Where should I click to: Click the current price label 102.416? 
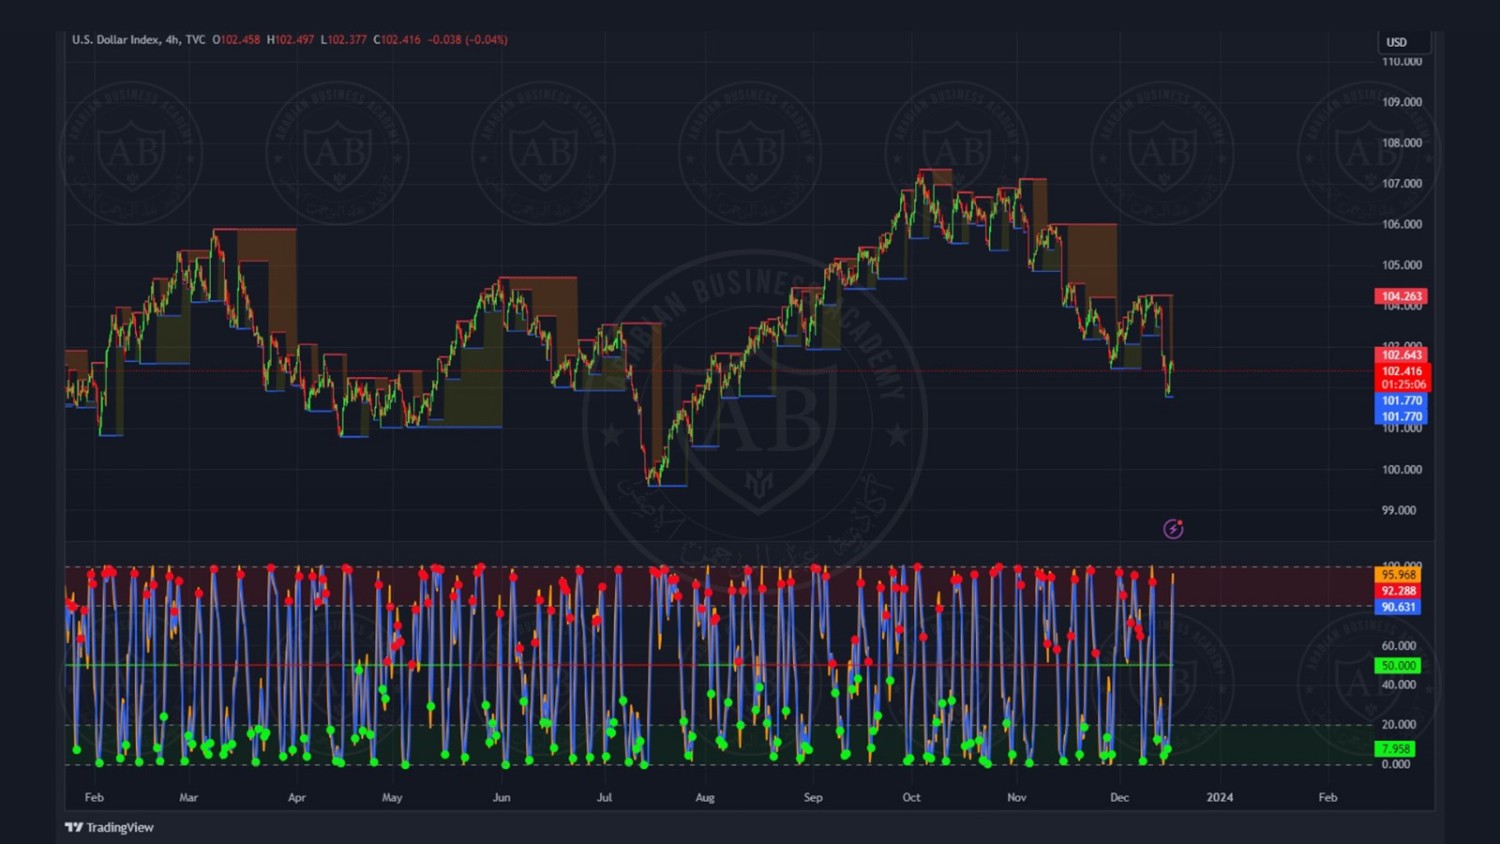[1403, 371]
